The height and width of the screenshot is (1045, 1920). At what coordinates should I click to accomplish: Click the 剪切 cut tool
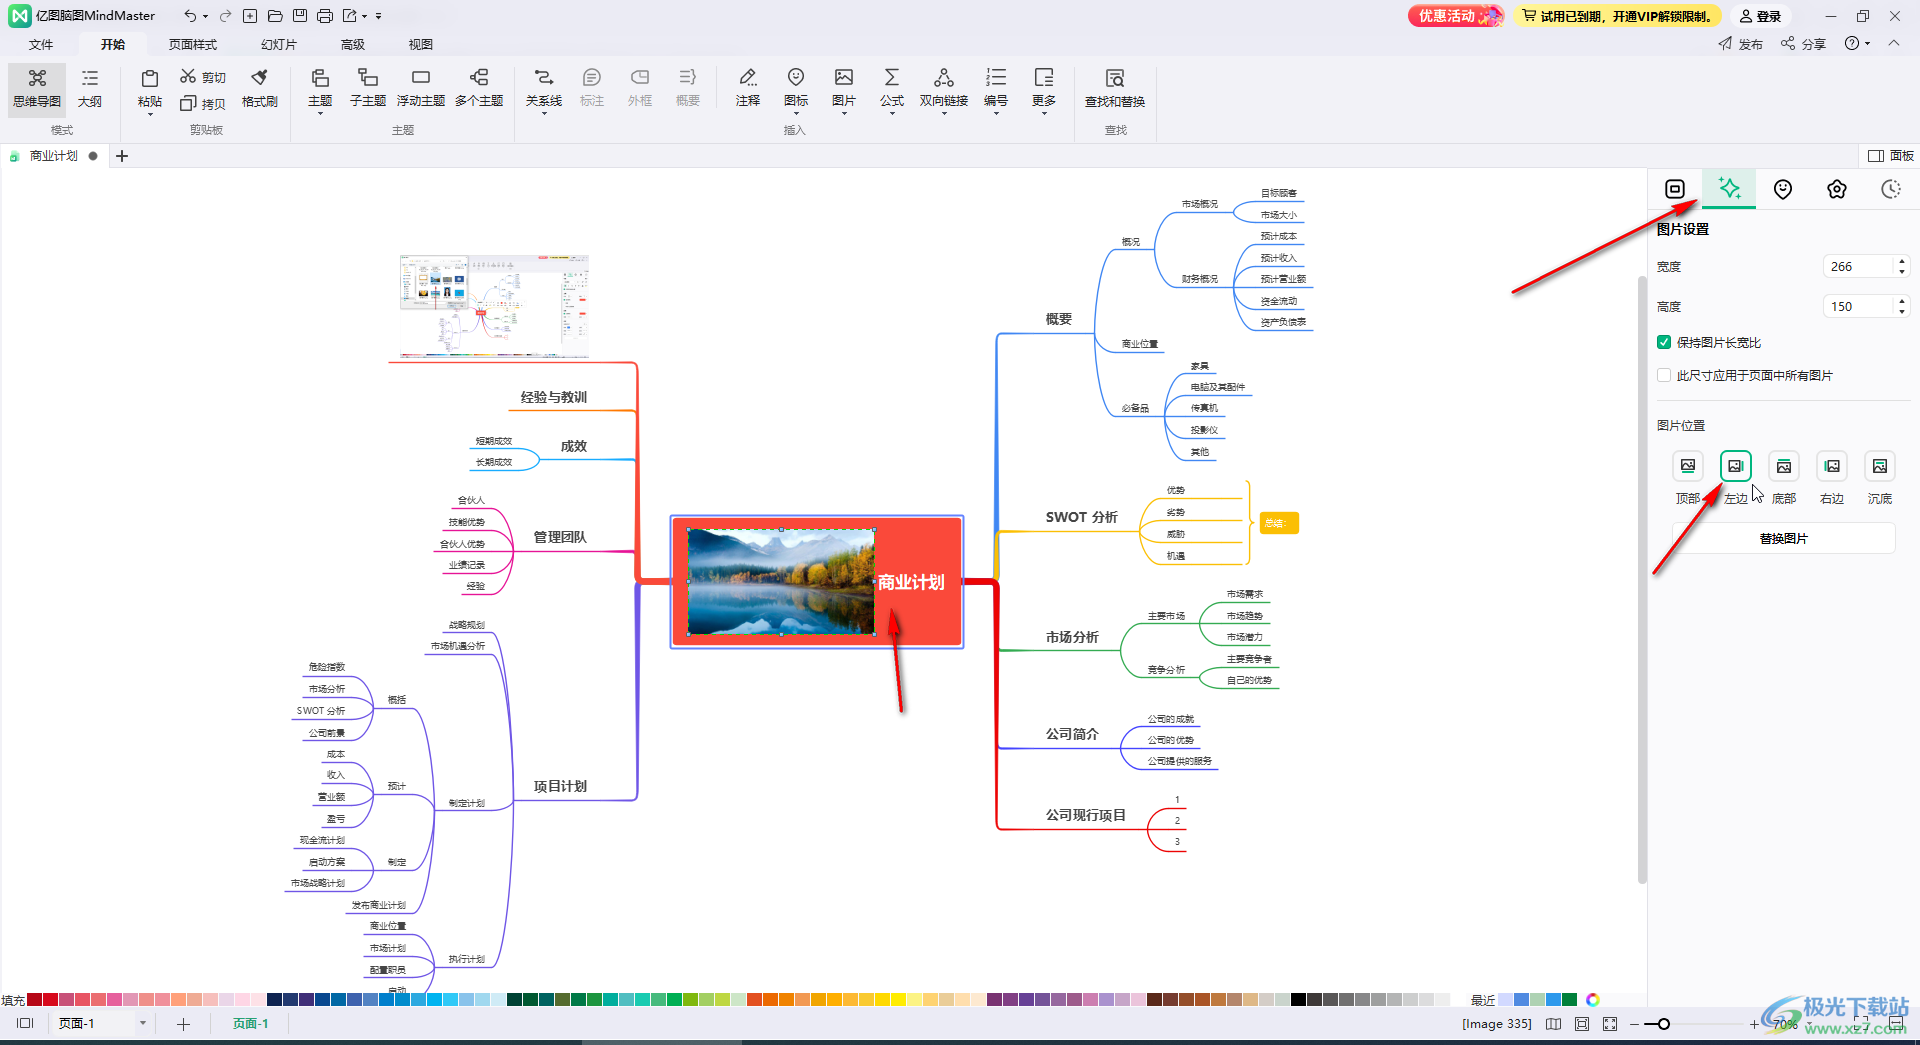click(x=203, y=77)
